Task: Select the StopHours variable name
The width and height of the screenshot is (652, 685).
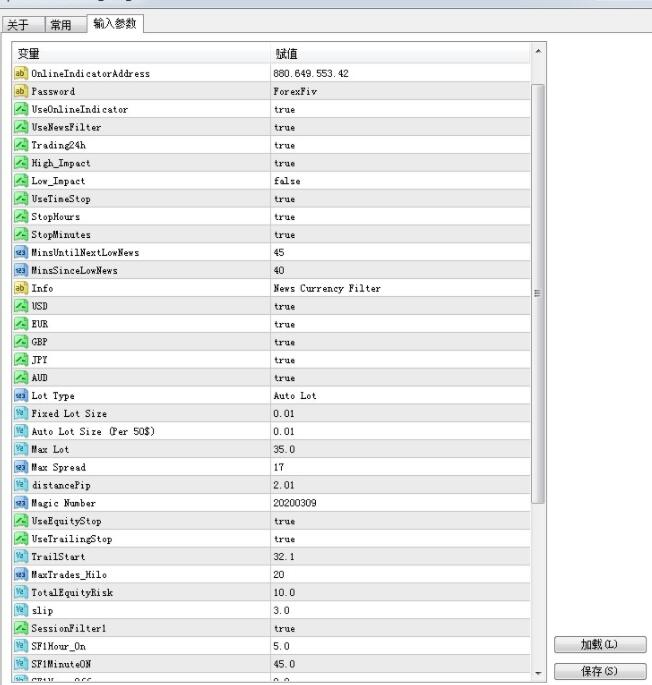Action: click(55, 217)
